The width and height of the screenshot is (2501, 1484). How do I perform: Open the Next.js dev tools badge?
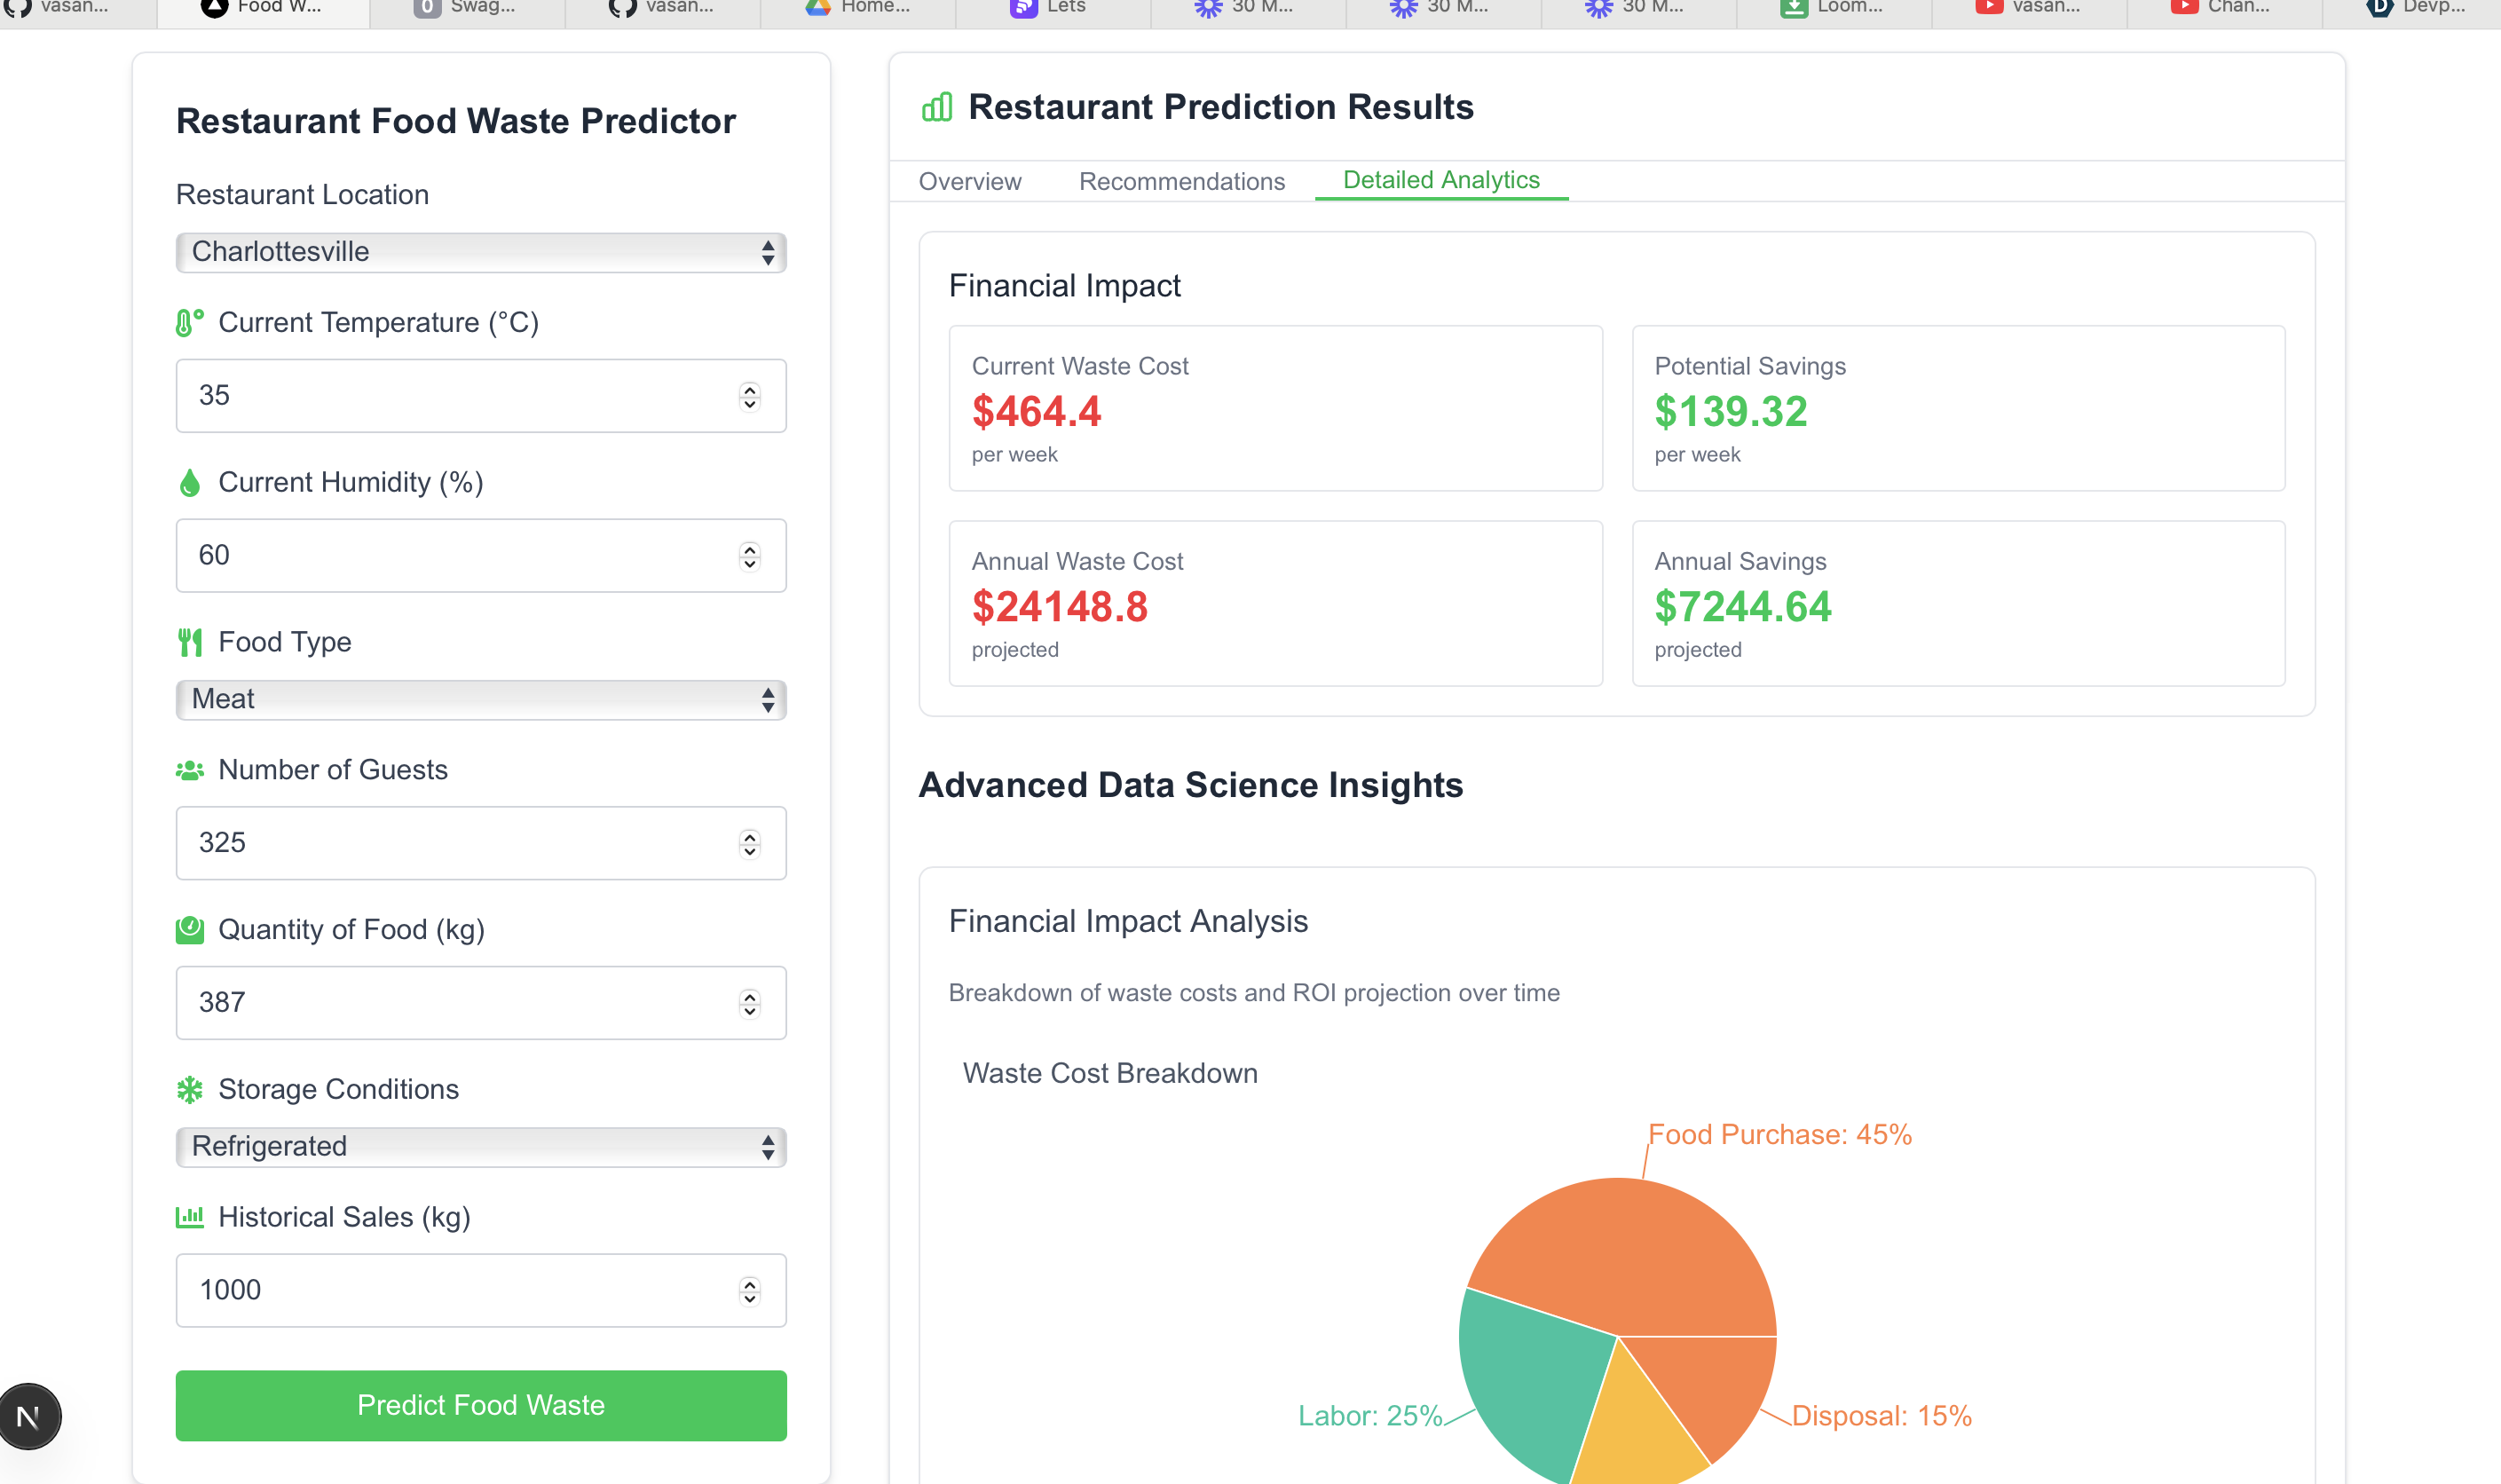click(30, 1416)
